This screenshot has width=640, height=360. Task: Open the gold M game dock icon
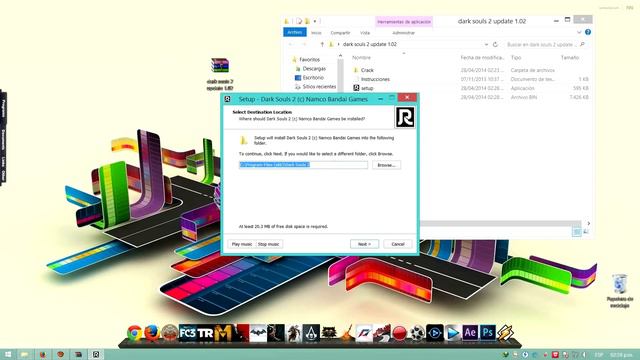pyautogui.click(x=223, y=333)
